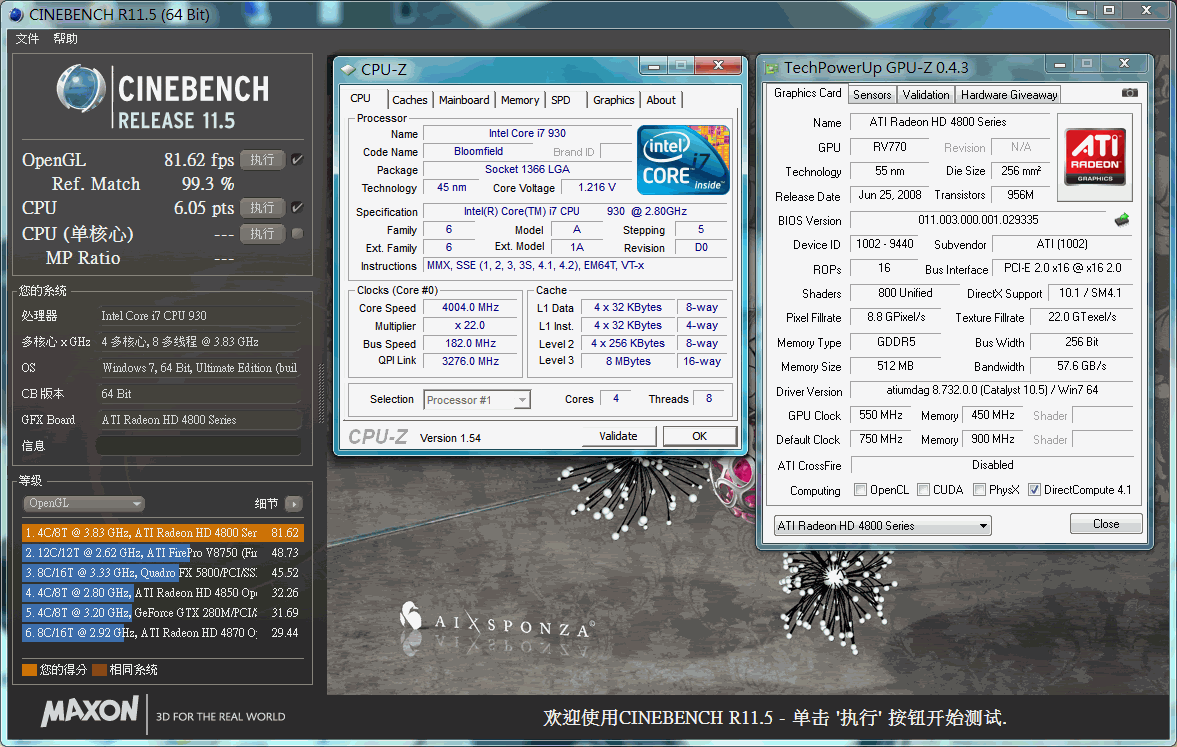Screen dimensions: 1177x747
Task: Select ranking row 6 ATI Radeon HD 4870
Action: (x=162, y=633)
